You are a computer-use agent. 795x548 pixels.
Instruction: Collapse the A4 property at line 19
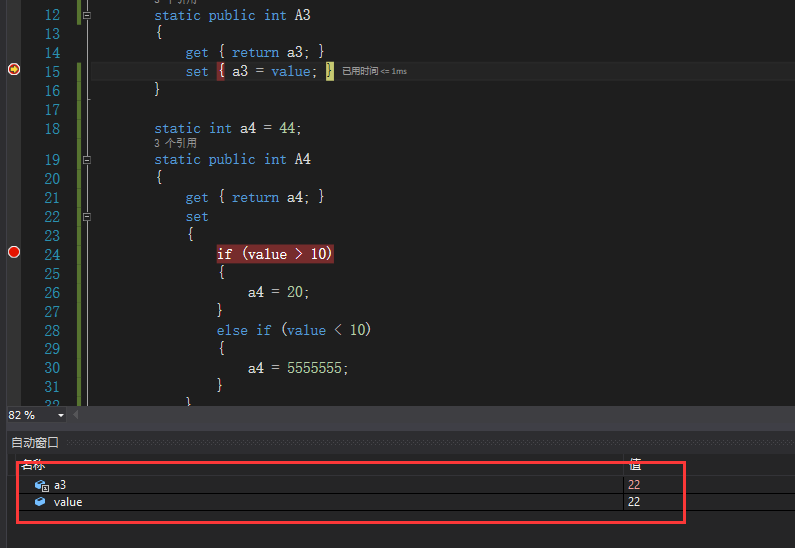tap(87, 160)
